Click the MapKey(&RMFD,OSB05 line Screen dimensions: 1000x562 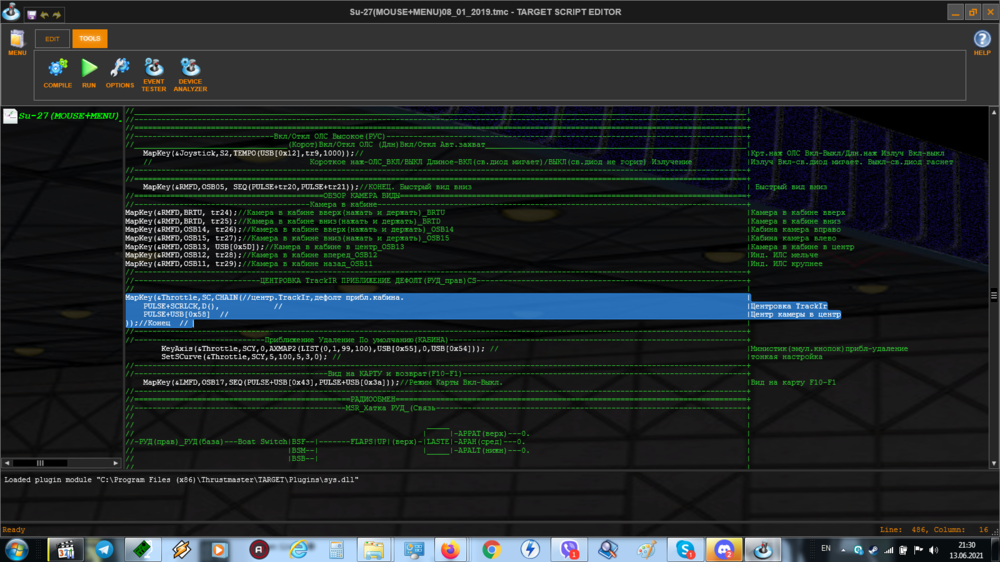tap(307, 187)
